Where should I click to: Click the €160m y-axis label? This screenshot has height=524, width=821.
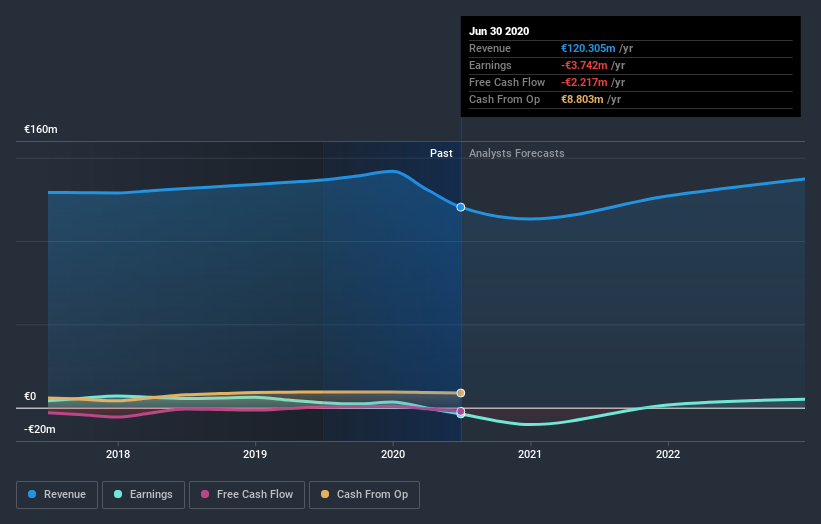click(41, 129)
